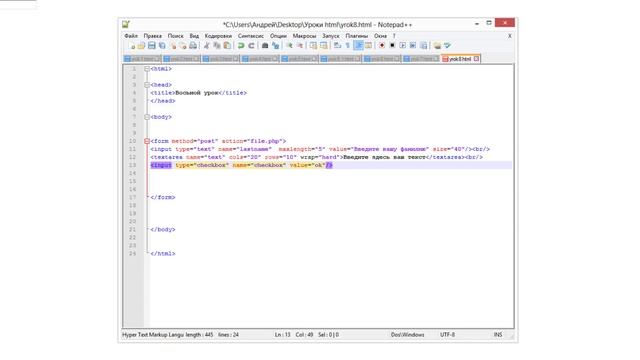This screenshot has height=360, width=640.
Task: Open the Плагины menu
Action: click(x=357, y=36)
